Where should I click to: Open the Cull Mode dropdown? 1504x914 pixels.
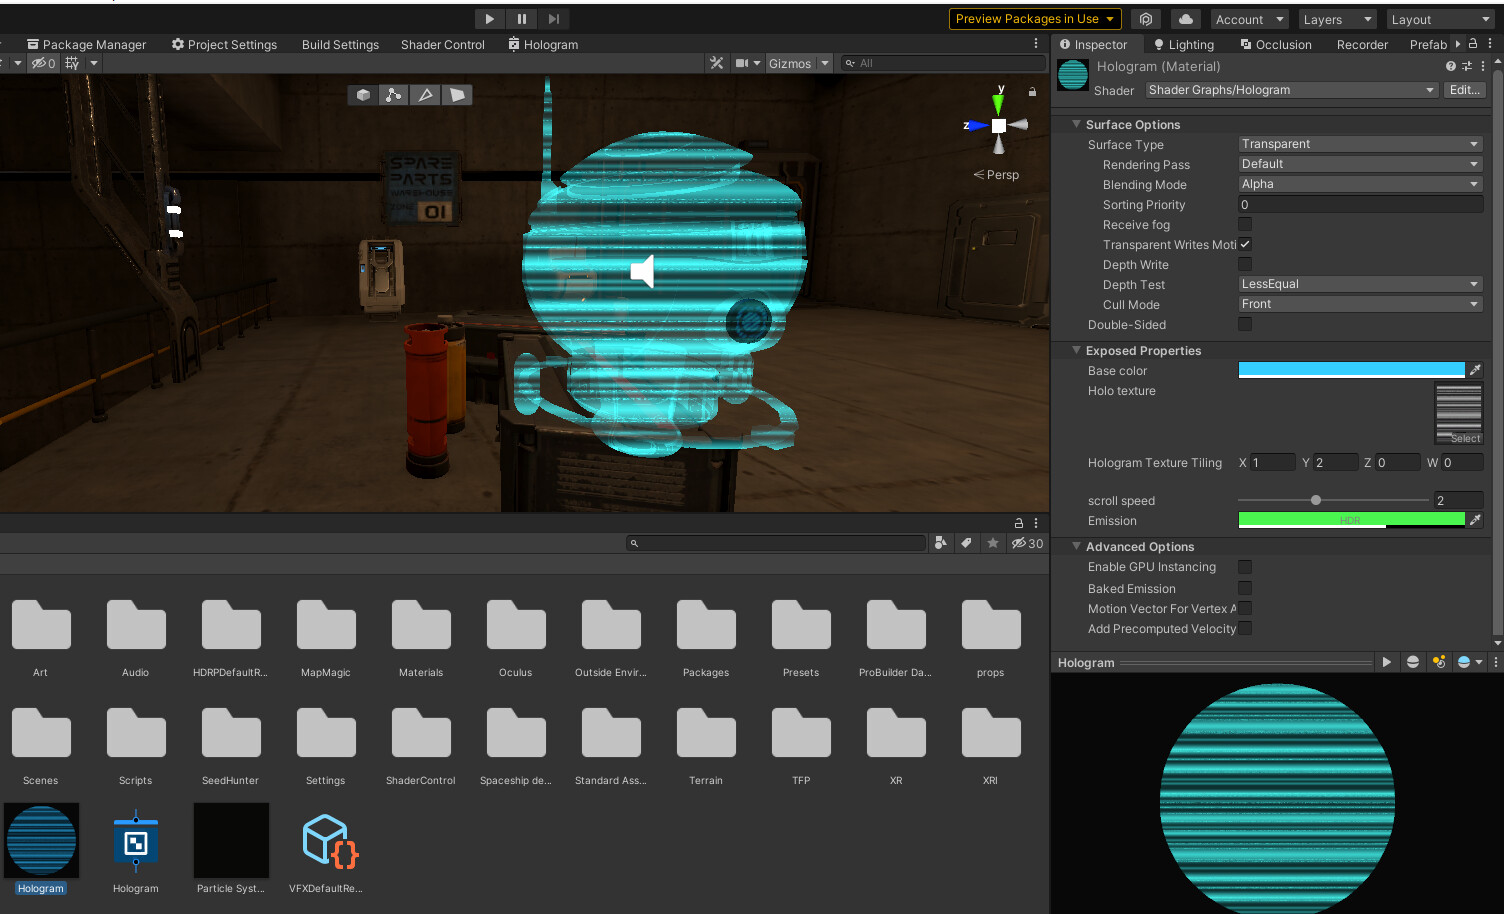point(1359,303)
